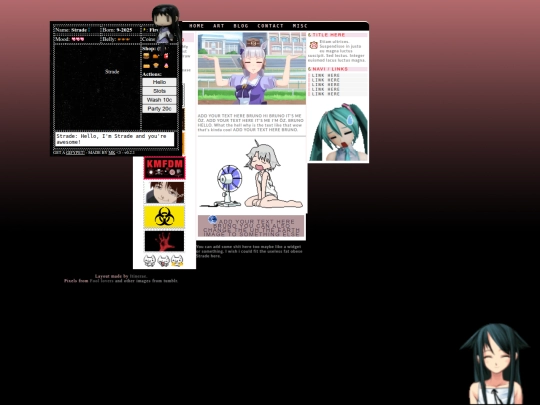Buy the muffin item in shop
The height and width of the screenshot is (405, 540).
point(156,65)
